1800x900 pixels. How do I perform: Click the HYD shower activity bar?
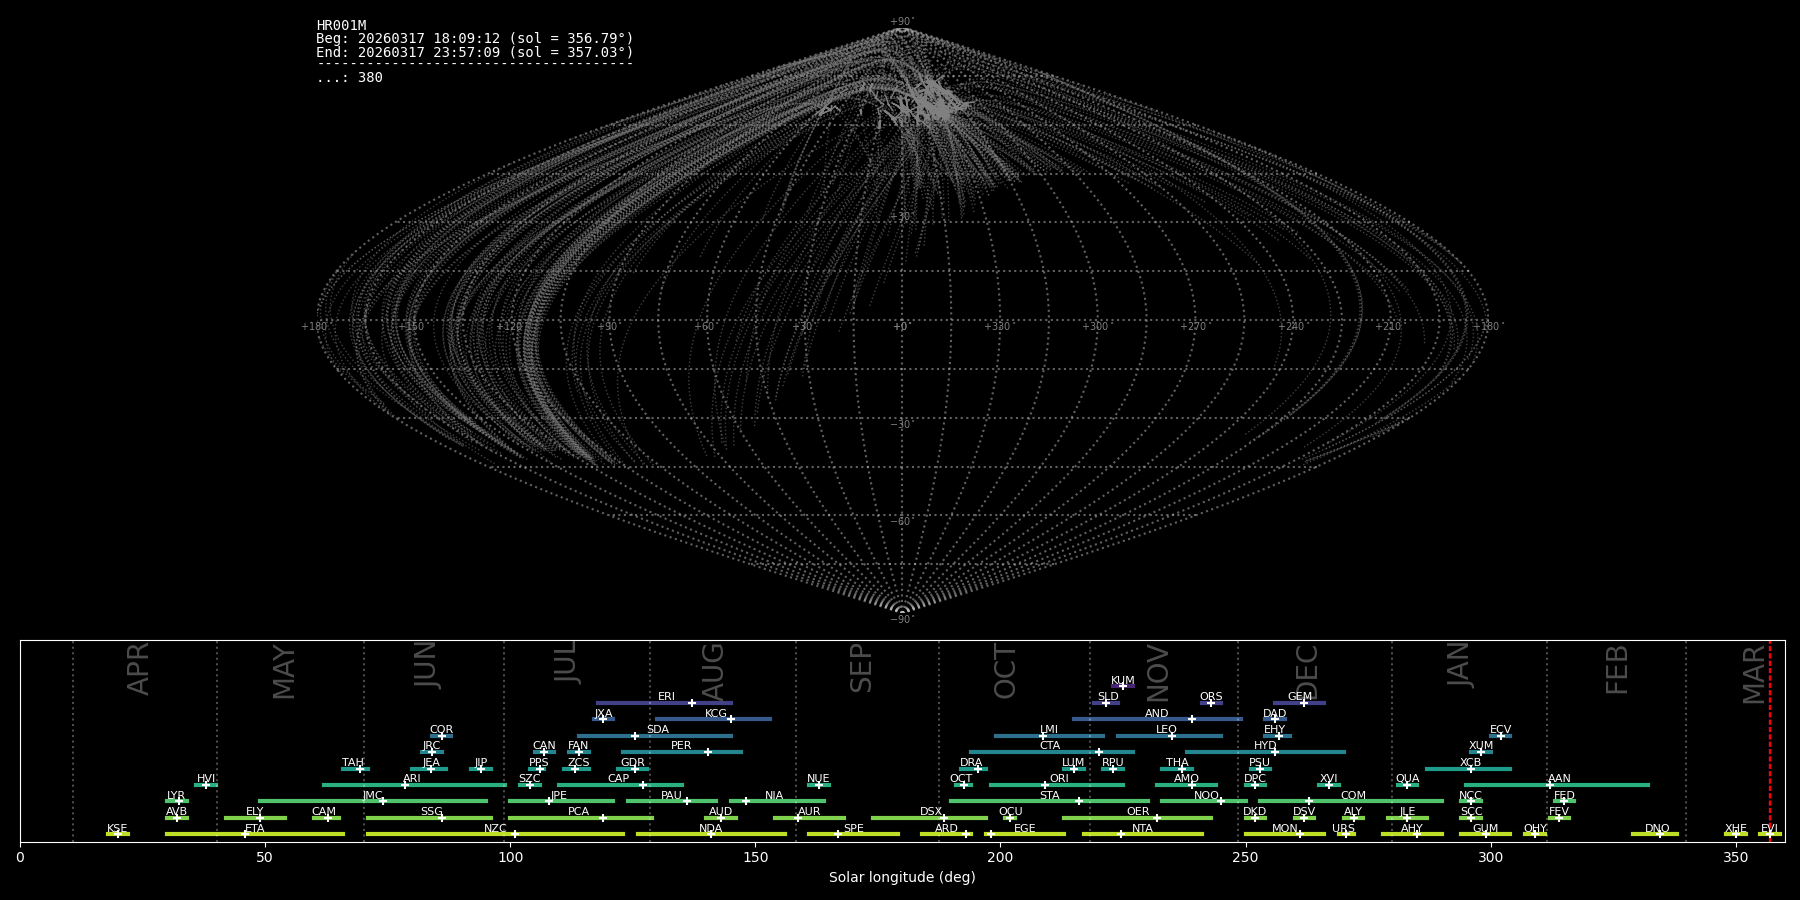(1265, 752)
